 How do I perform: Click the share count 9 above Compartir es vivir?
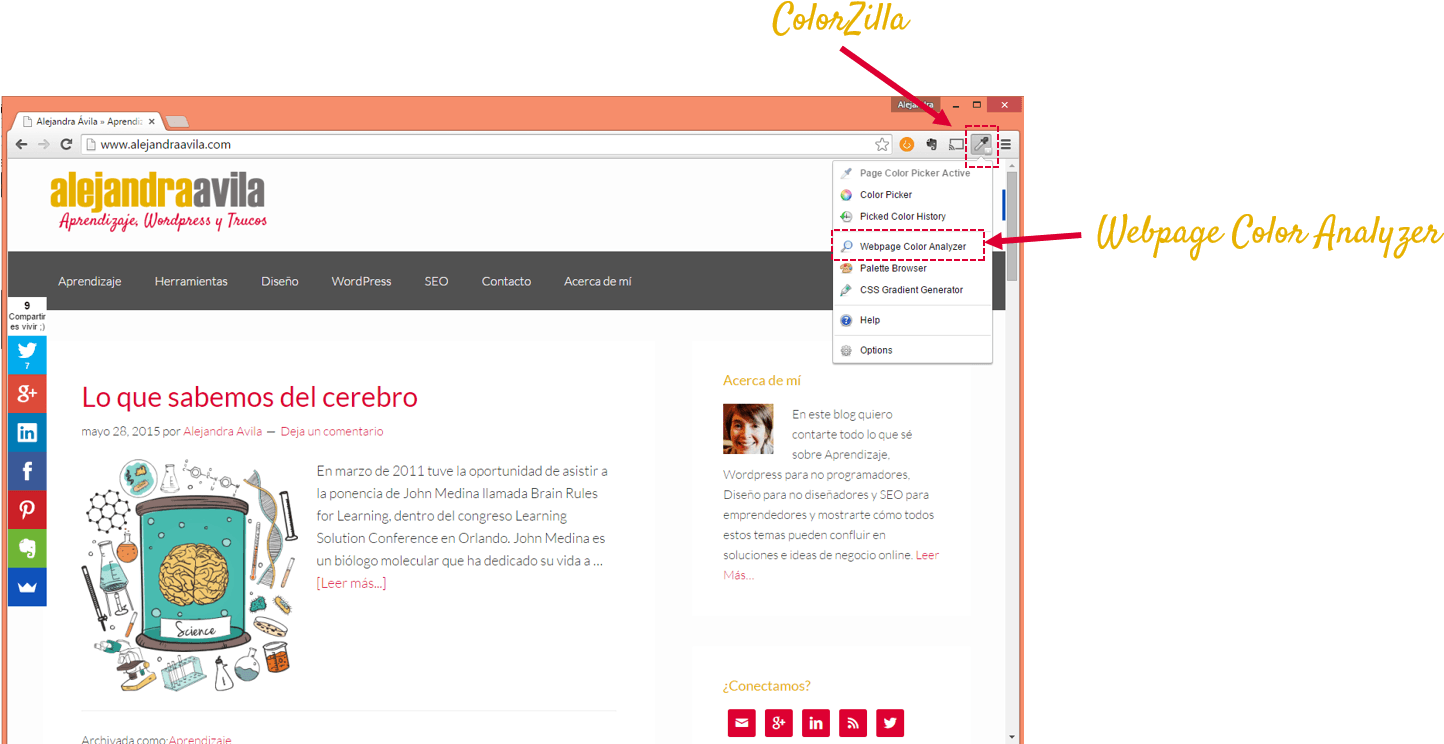tap(27, 306)
